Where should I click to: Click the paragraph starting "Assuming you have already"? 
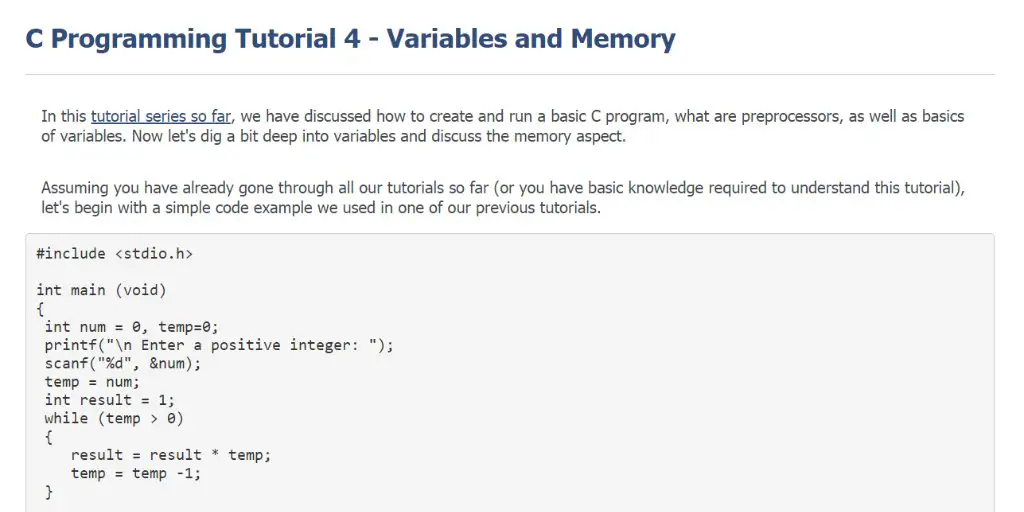tap(503, 199)
